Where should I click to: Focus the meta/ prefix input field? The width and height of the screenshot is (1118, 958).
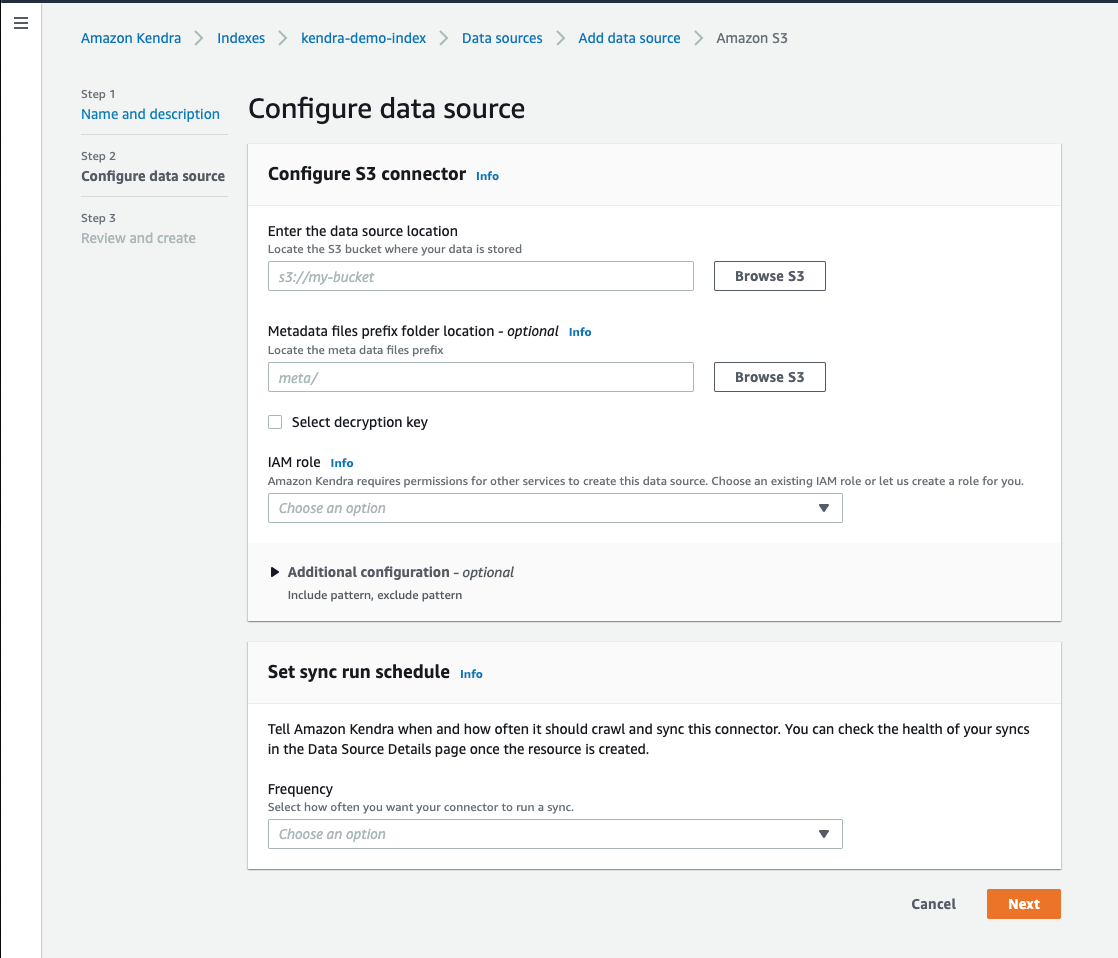(x=481, y=377)
